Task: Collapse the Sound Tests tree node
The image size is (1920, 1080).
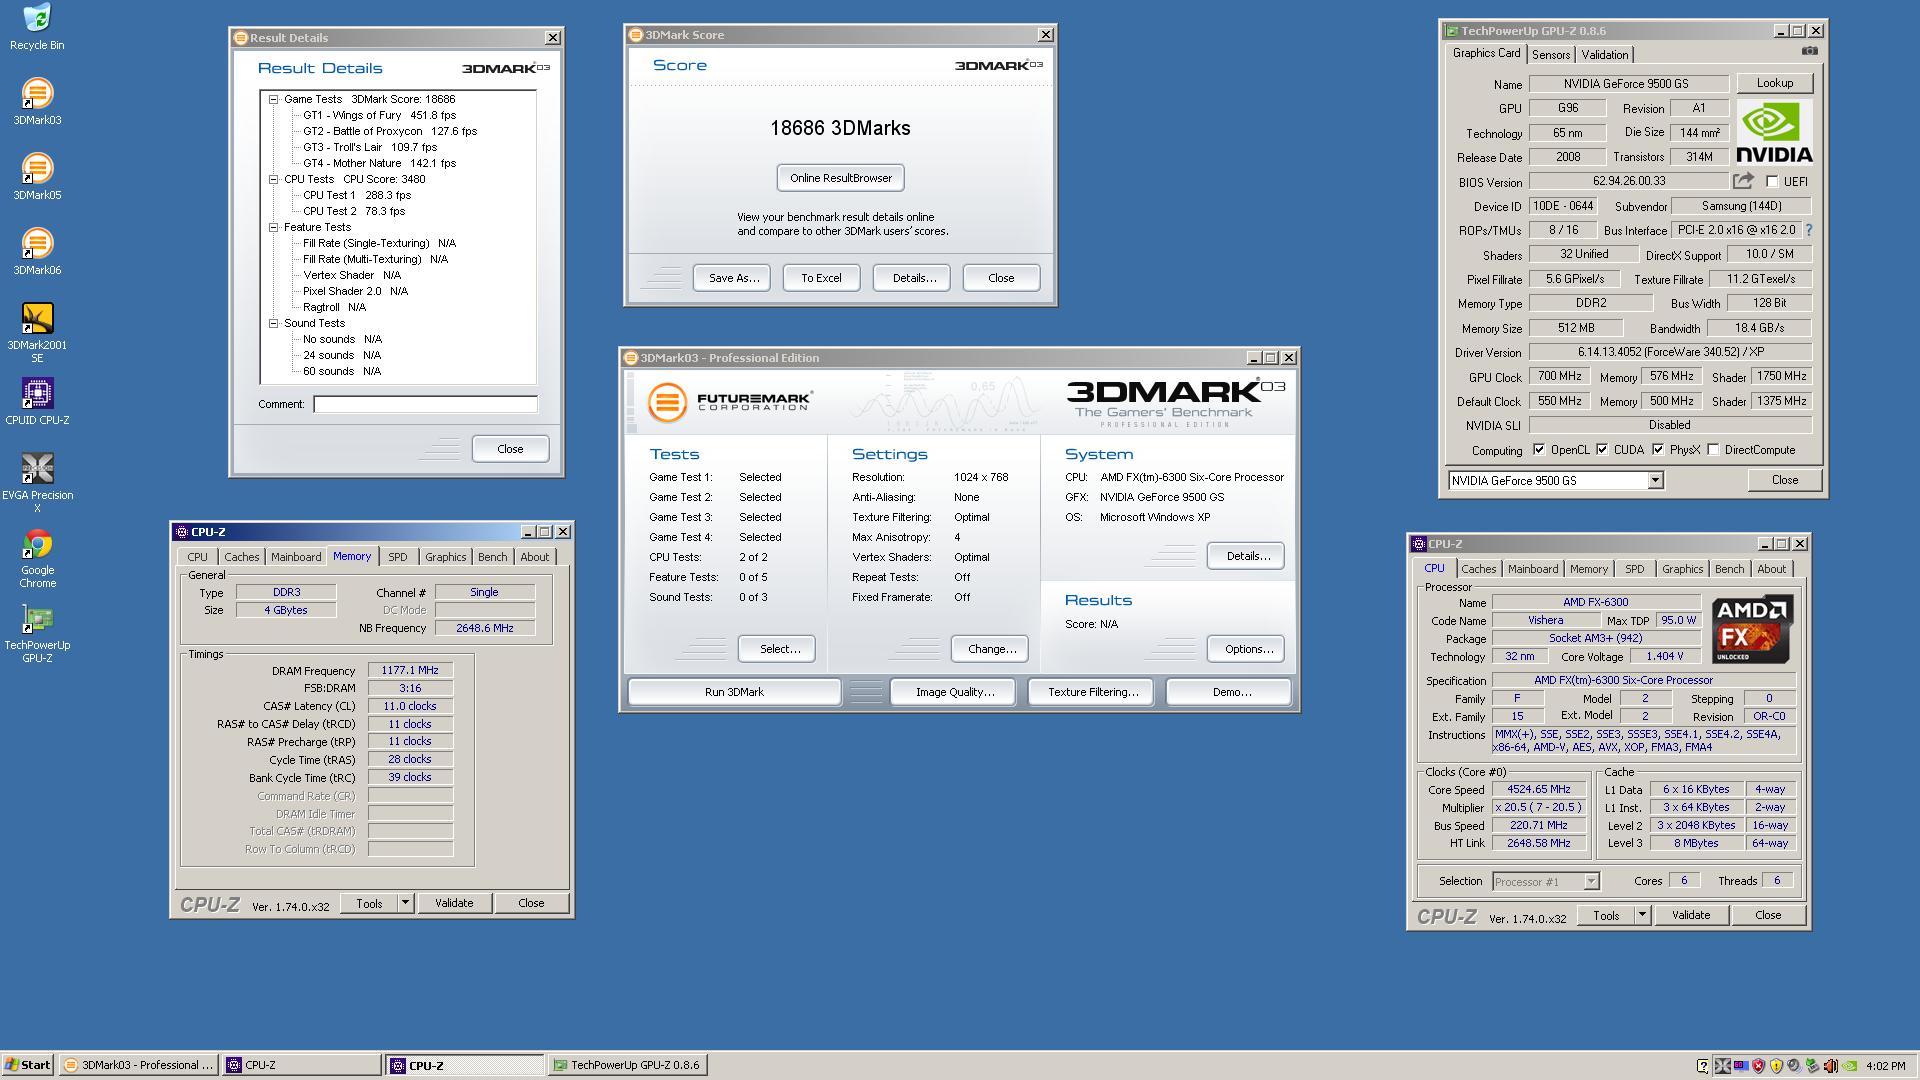Action: click(273, 323)
